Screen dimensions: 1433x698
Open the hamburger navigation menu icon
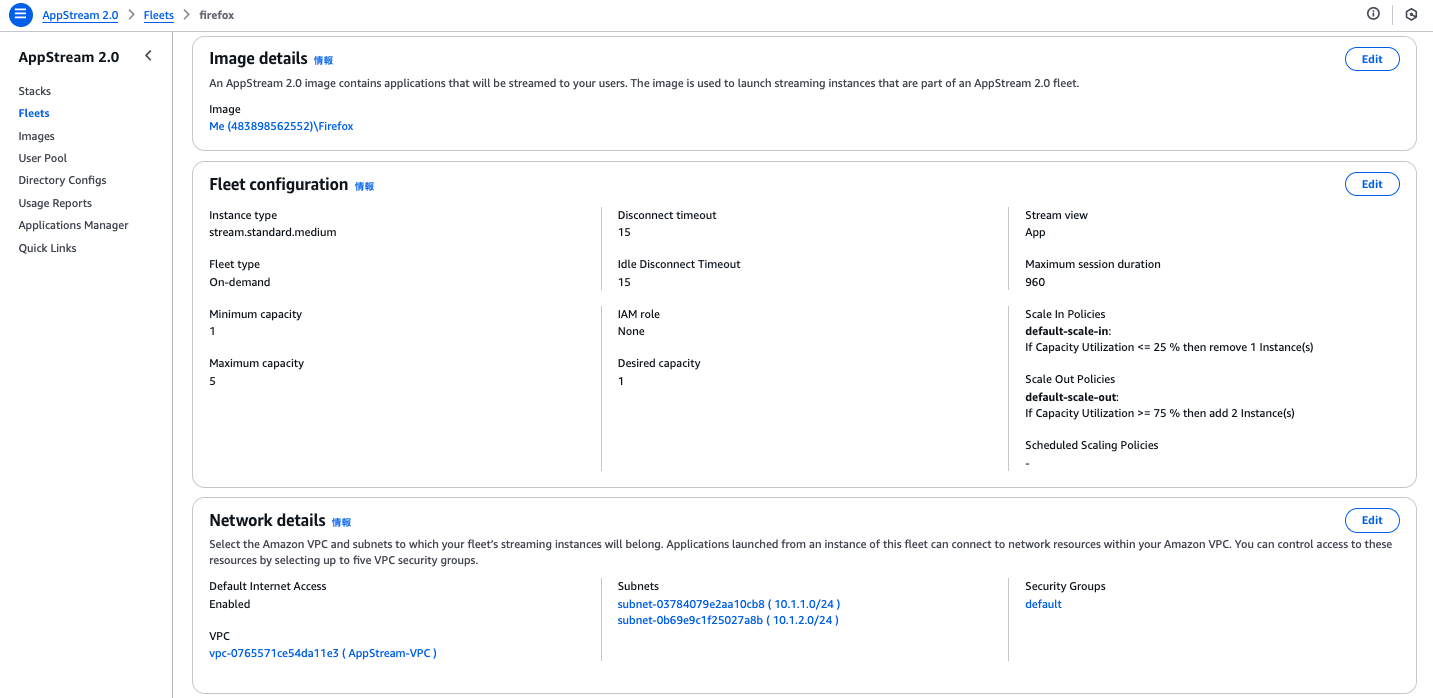click(x=21, y=15)
